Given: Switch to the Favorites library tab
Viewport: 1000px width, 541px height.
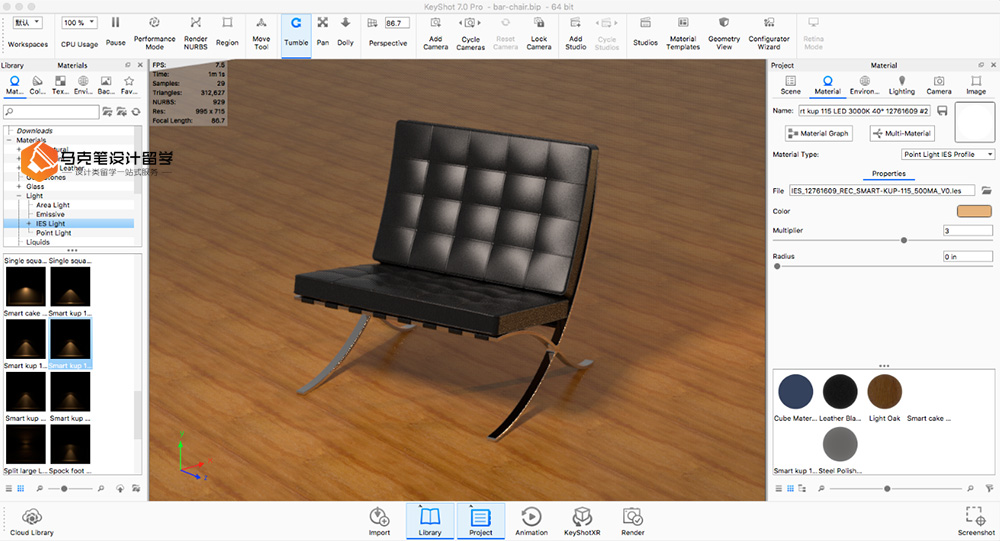Looking at the screenshot, I should tap(129, 84).
